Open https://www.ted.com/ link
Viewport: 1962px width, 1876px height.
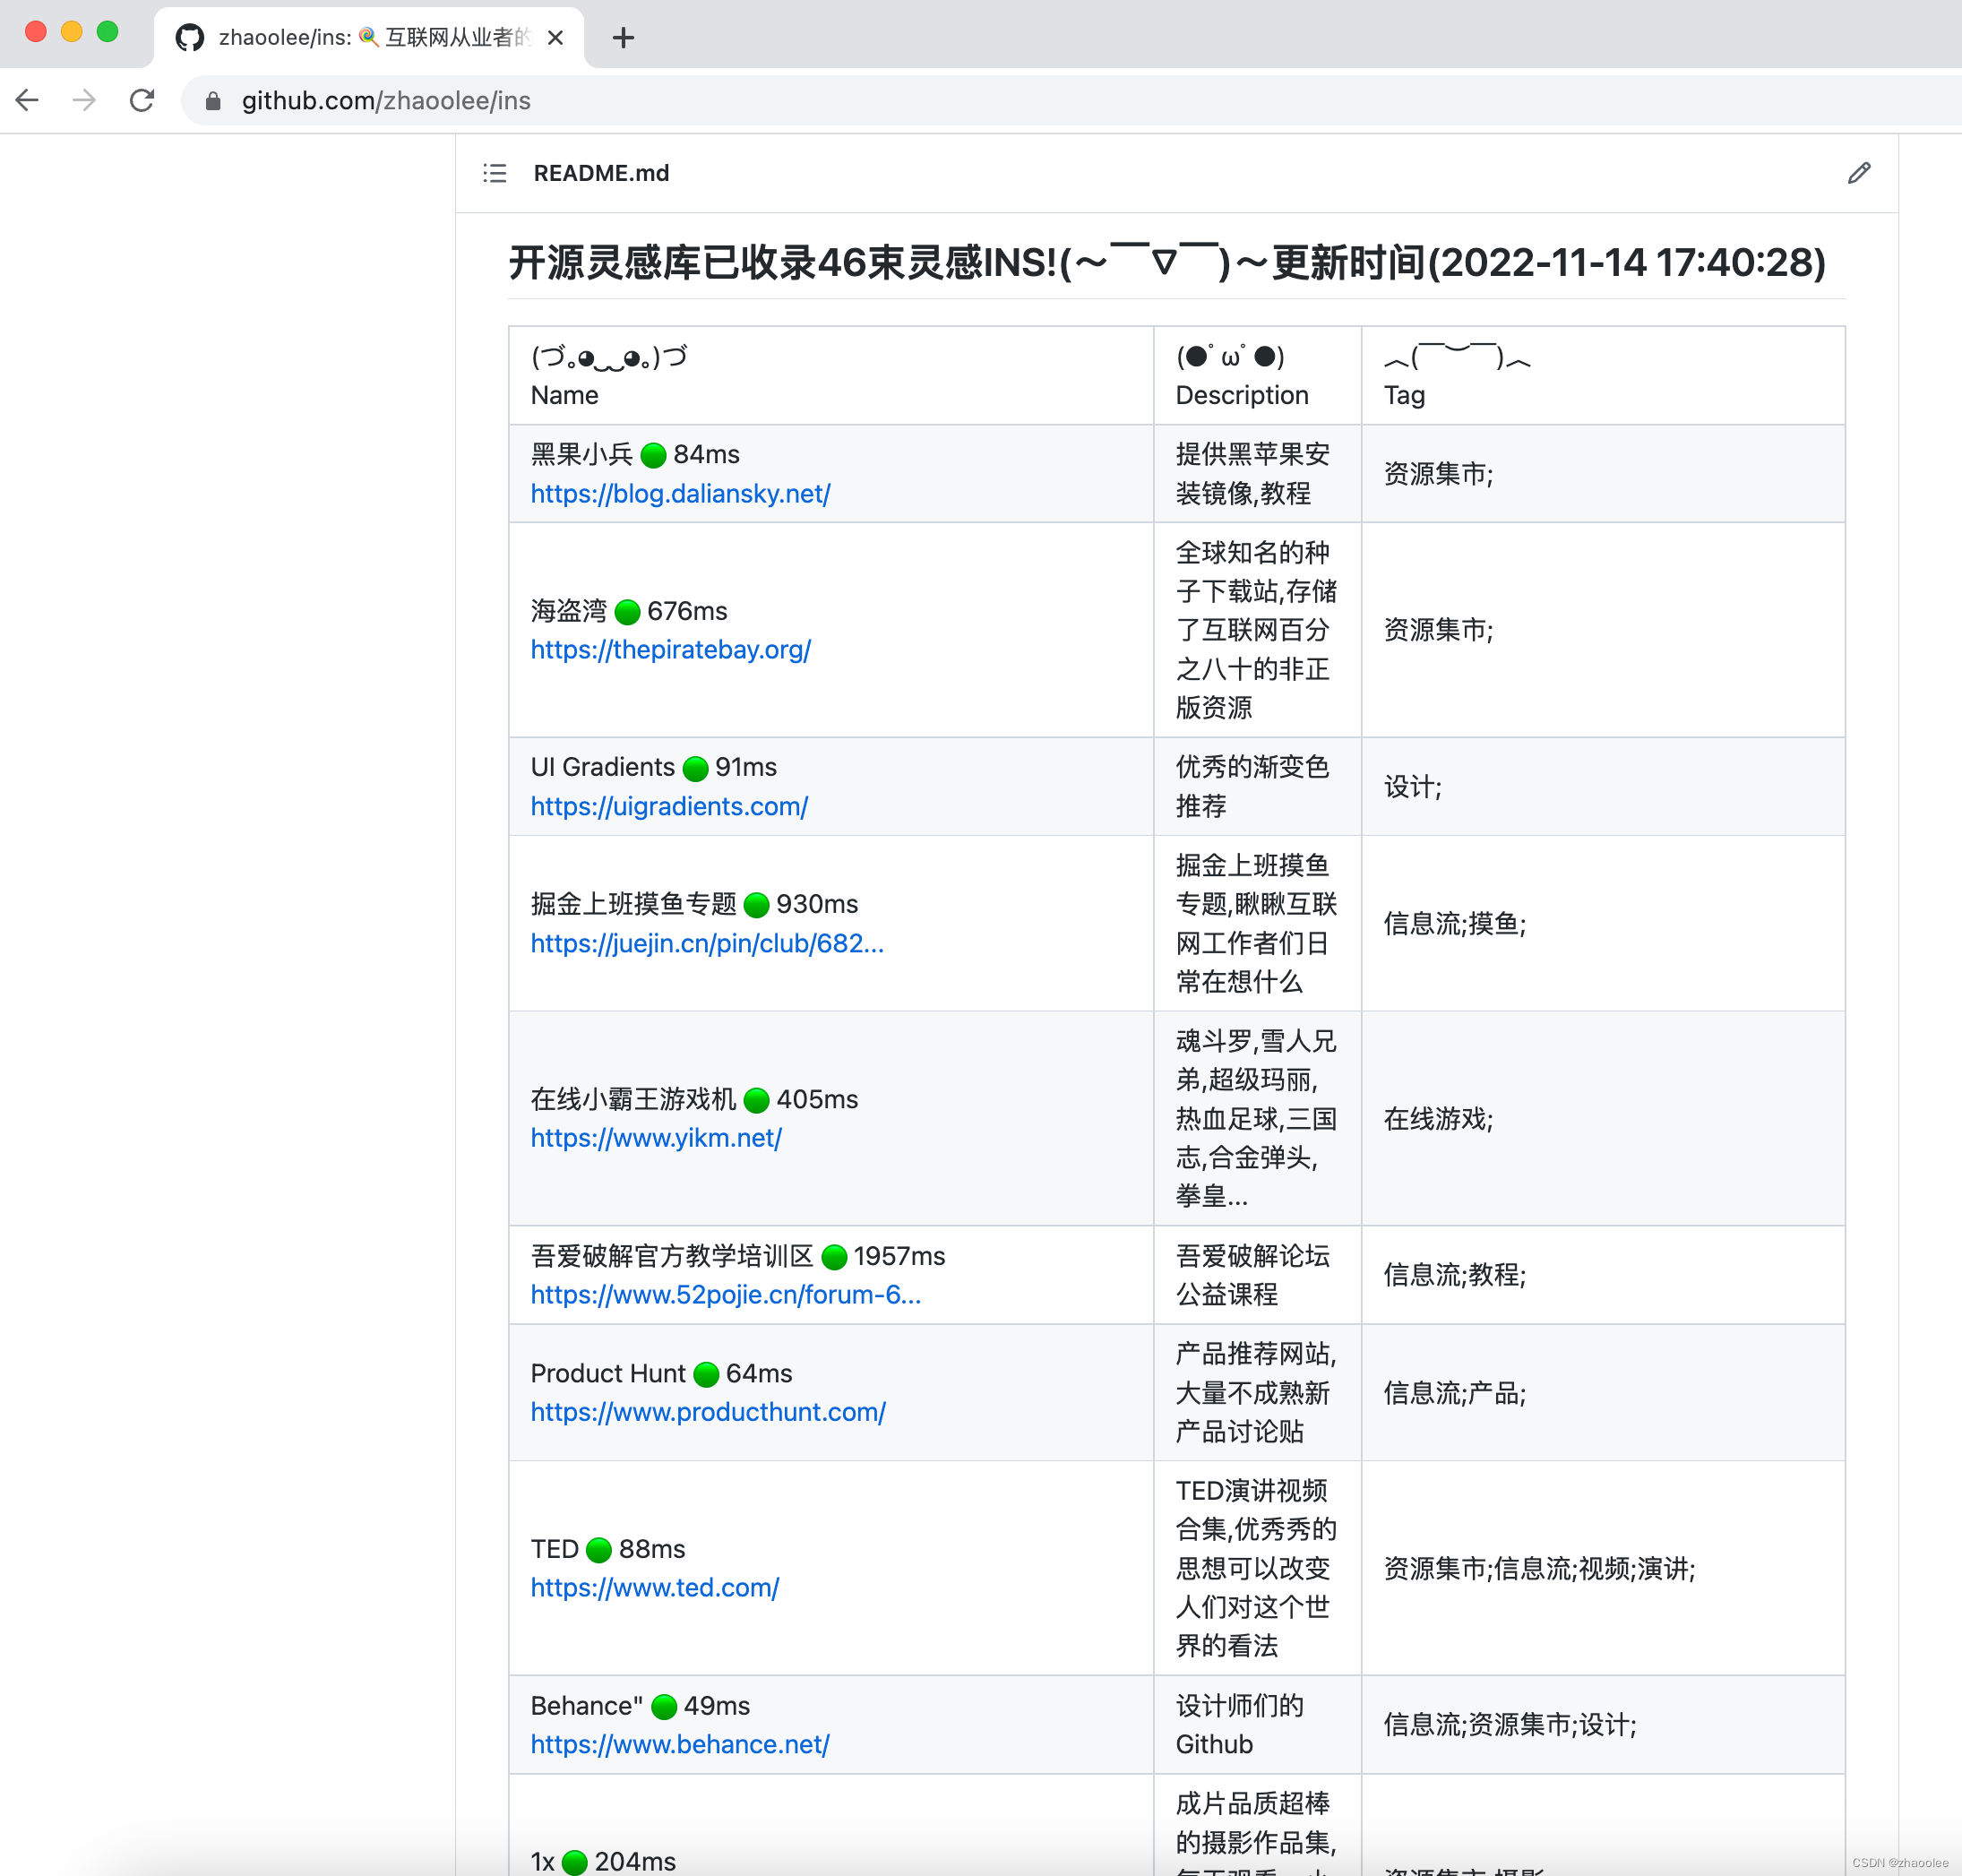[655, 1588]
